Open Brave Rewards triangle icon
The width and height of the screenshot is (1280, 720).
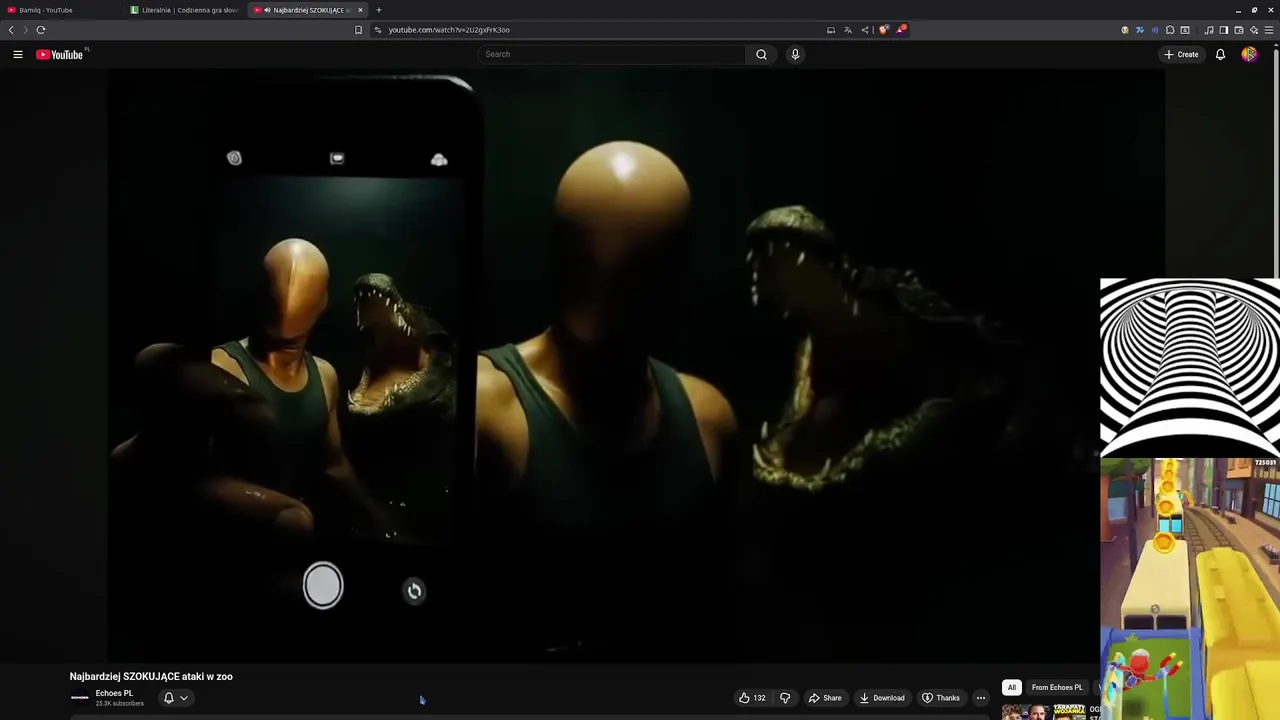pyautogui.click(x=900, y=30)
